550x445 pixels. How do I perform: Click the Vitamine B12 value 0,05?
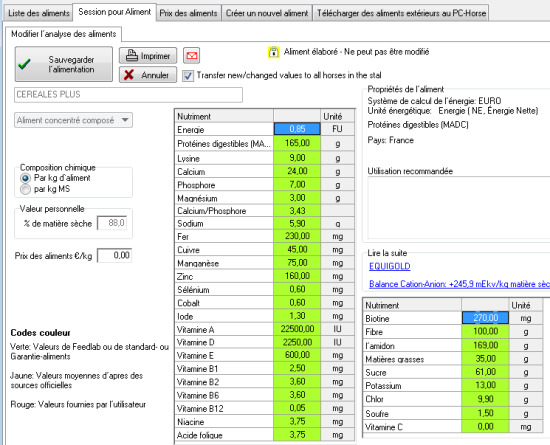(297, 408)
